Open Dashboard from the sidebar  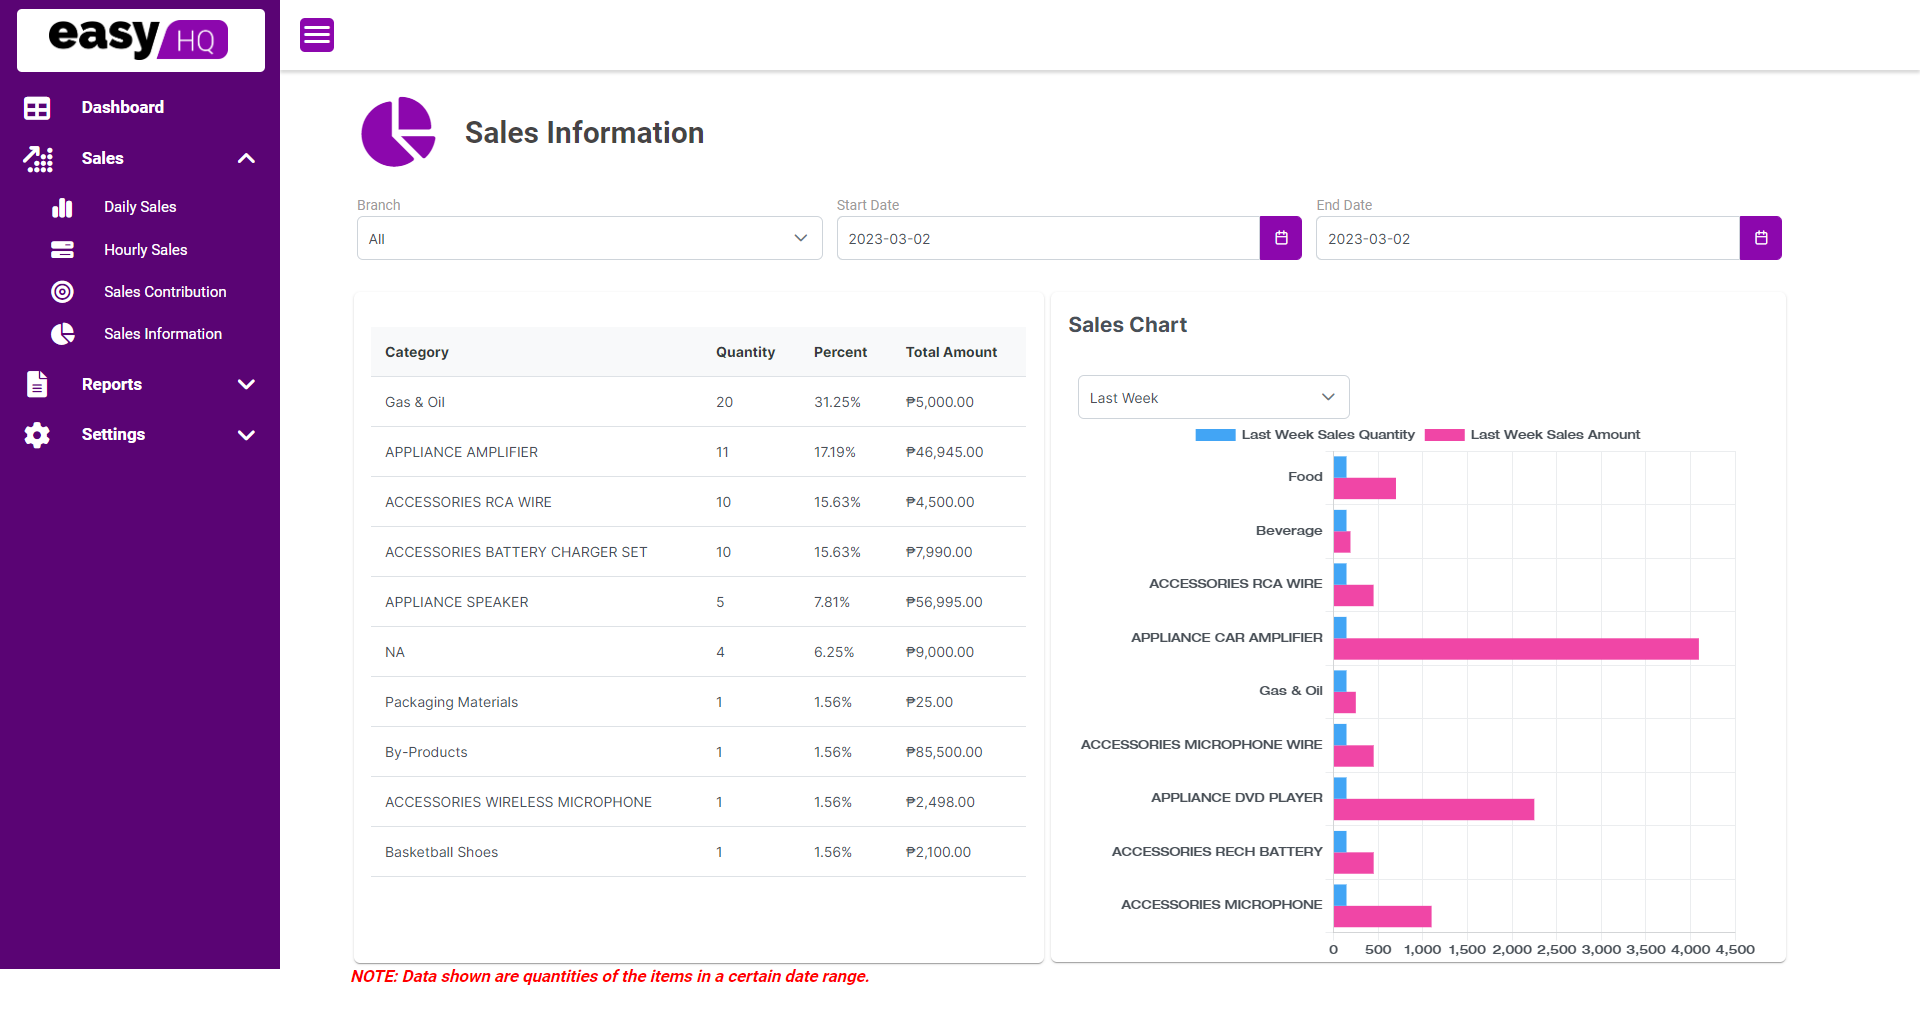tap(123, 107)
